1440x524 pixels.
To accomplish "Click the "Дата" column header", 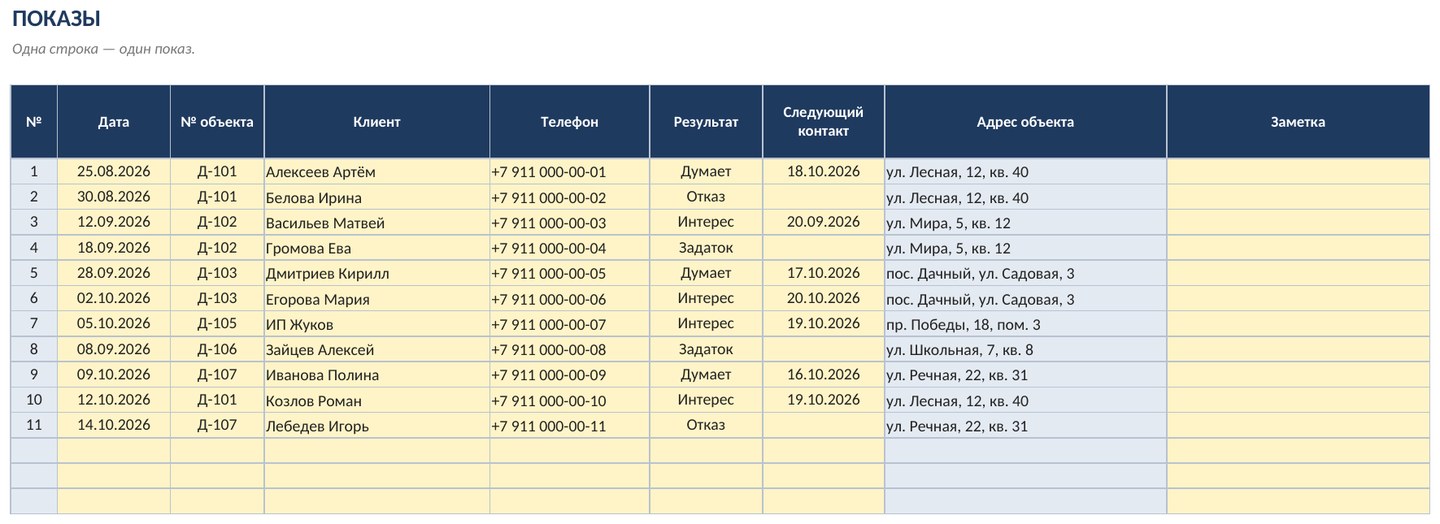I will 113,122.
